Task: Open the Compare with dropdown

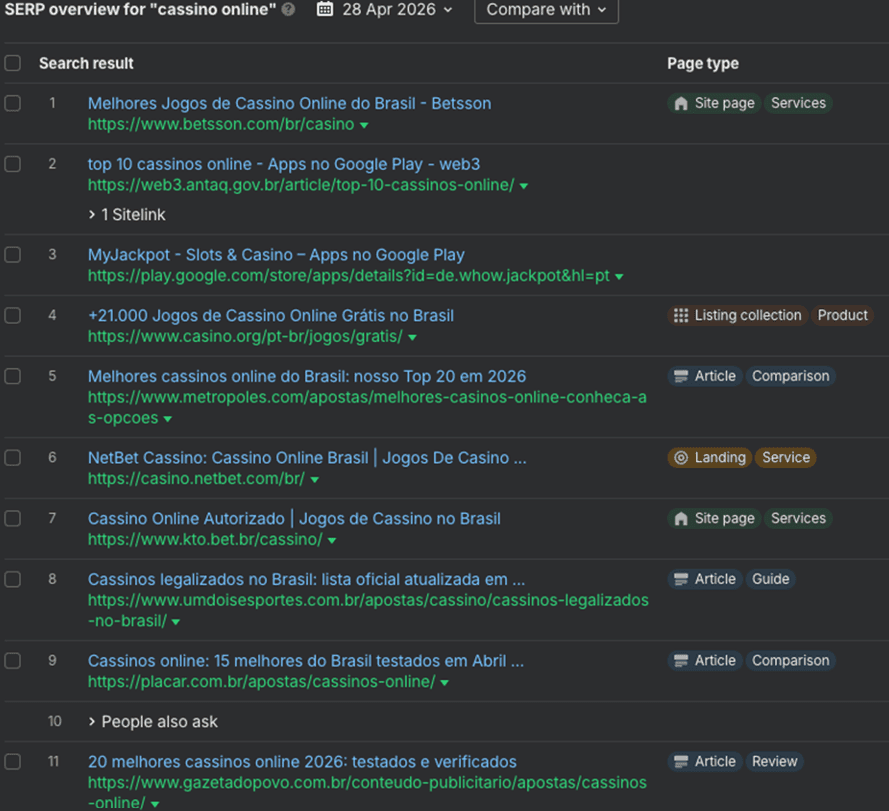Action: click(546, 10)
